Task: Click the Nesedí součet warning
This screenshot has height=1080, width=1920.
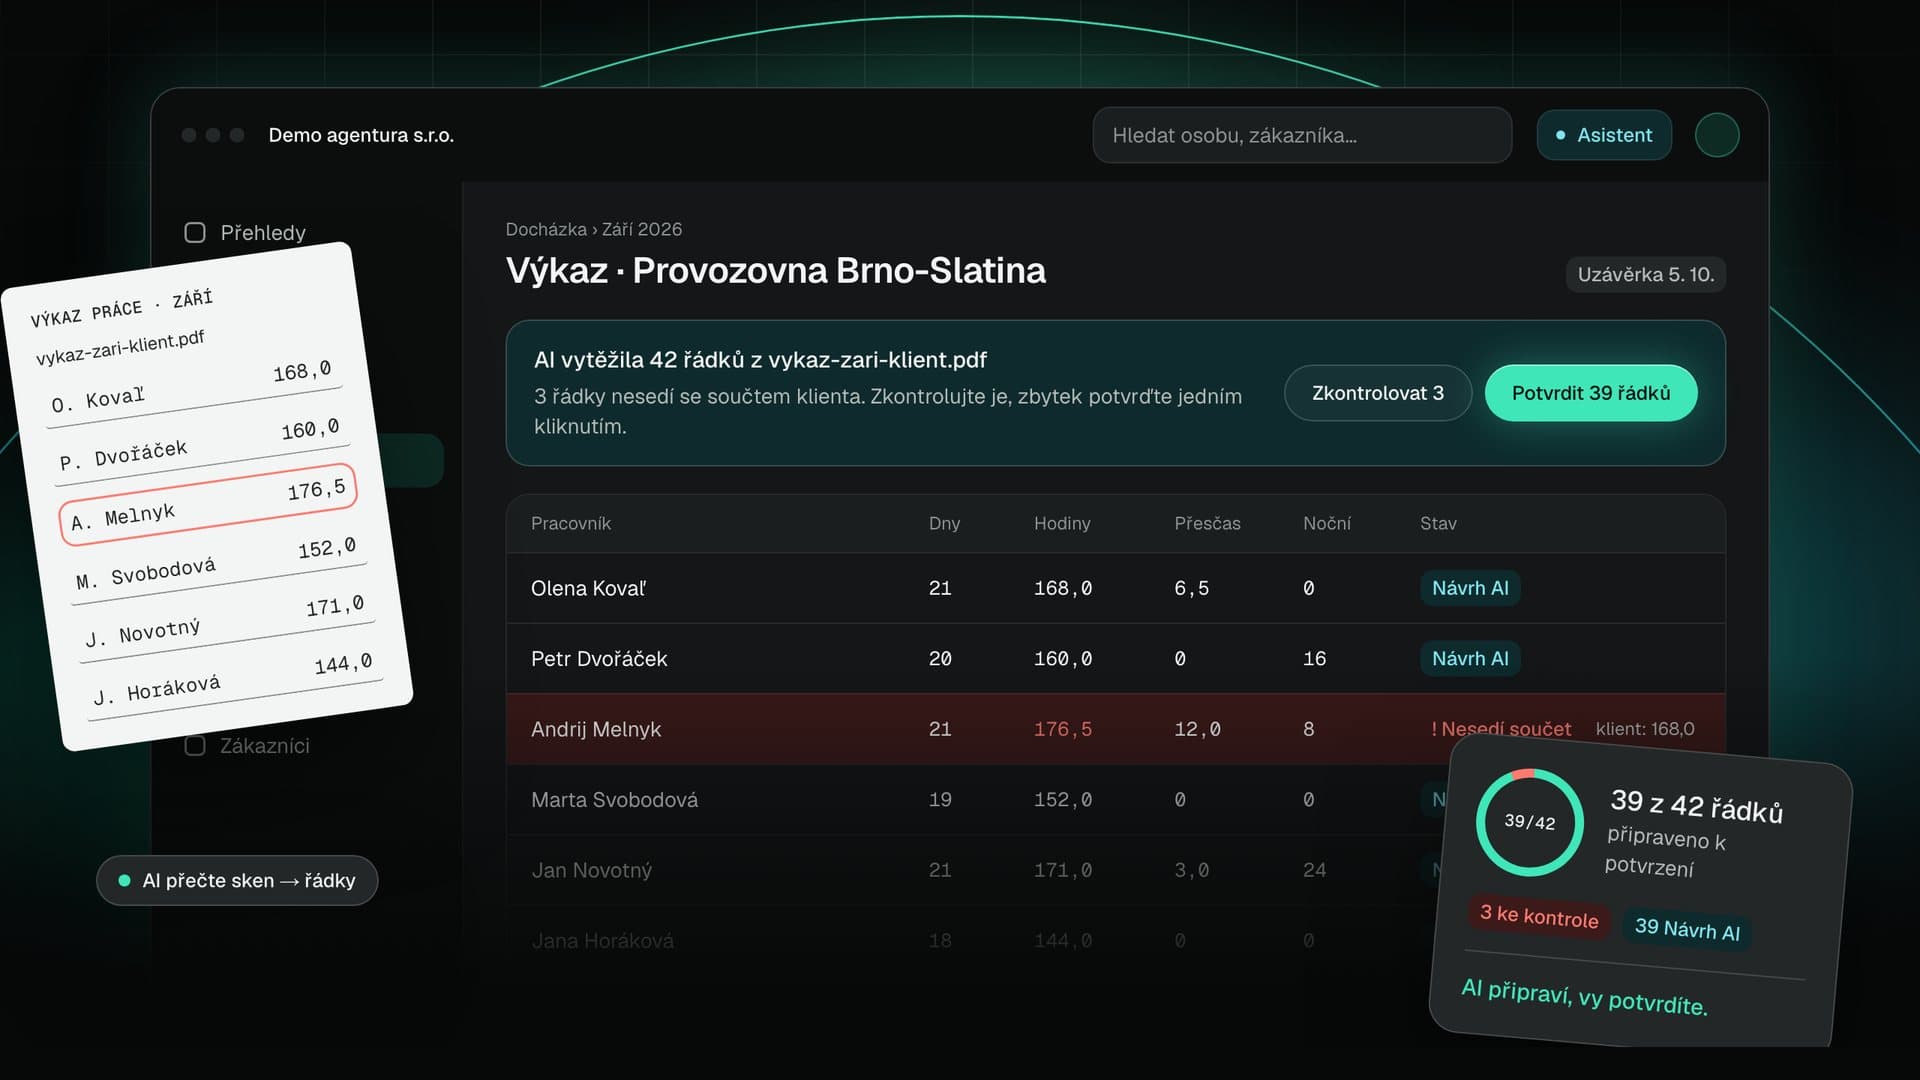Action: 1501,729
